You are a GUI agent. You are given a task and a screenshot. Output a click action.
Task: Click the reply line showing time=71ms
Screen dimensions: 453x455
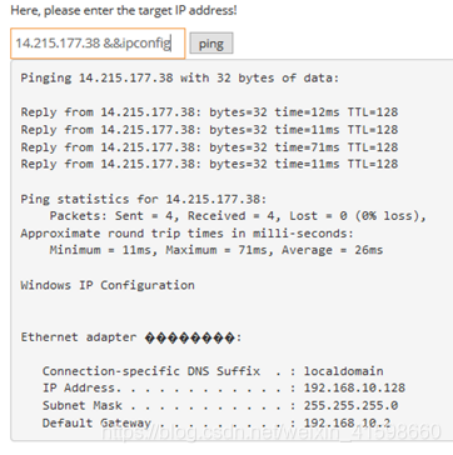tap(209, 147)
